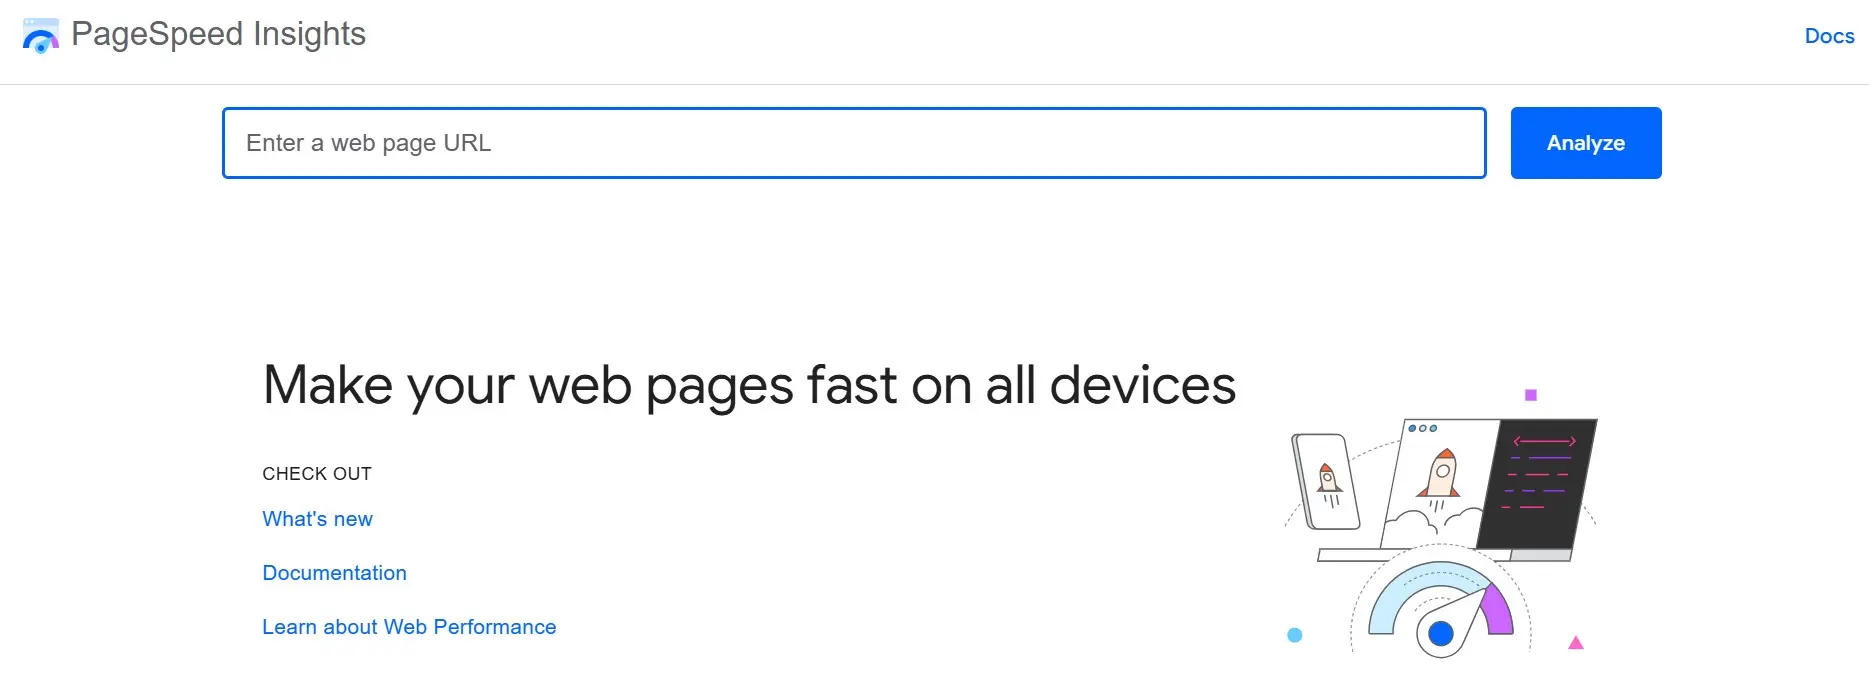The image size is (1869, 697).
Task: Click the PageSpeed Insights title text
Action: coord(219,34)
